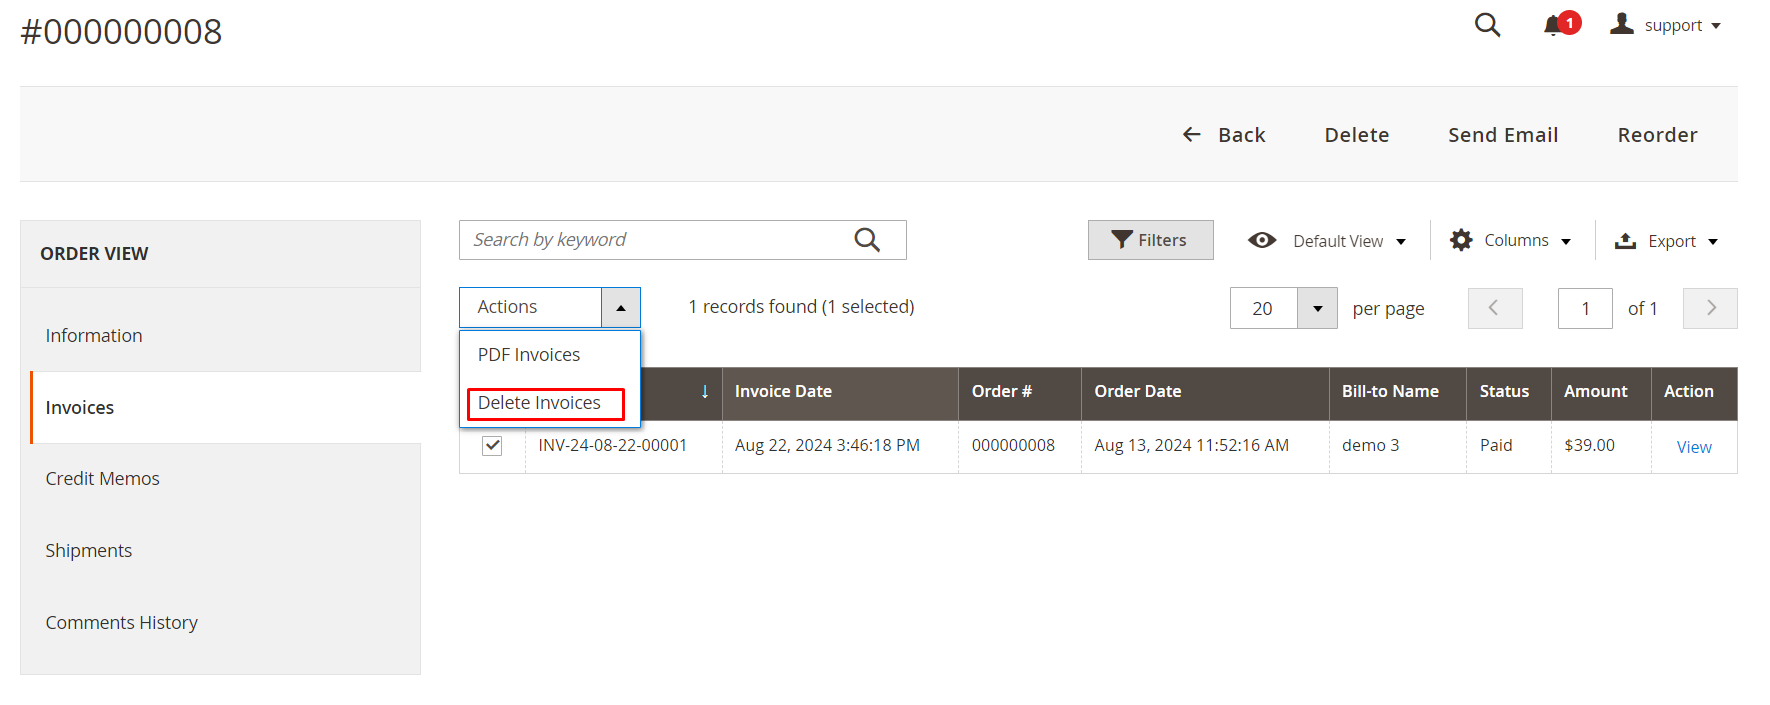Open the per page count dropdown arrow
The image size is (1770, 705).
click(1317, 308)
